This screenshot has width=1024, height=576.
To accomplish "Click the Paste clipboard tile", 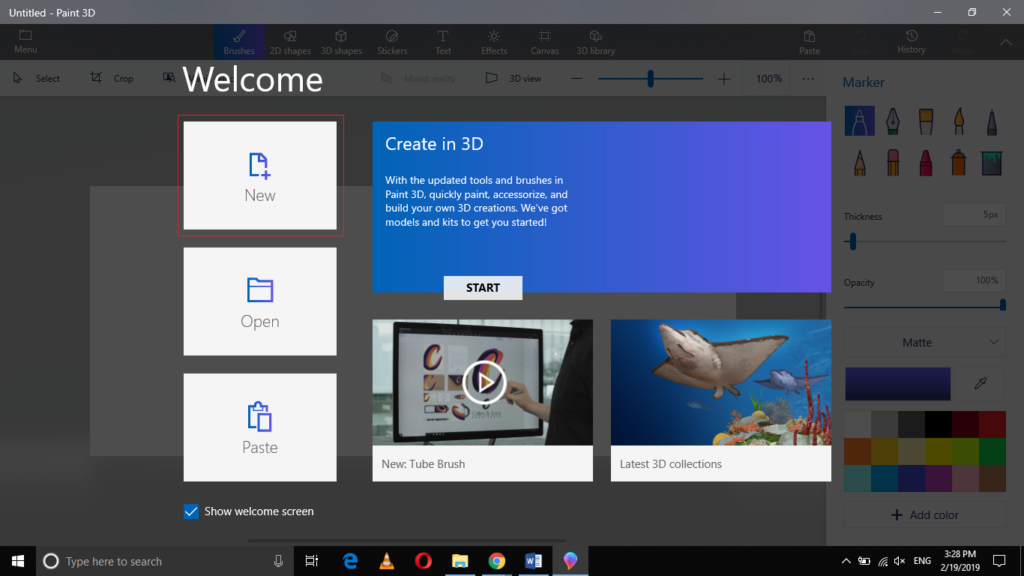I will [260, 427].
